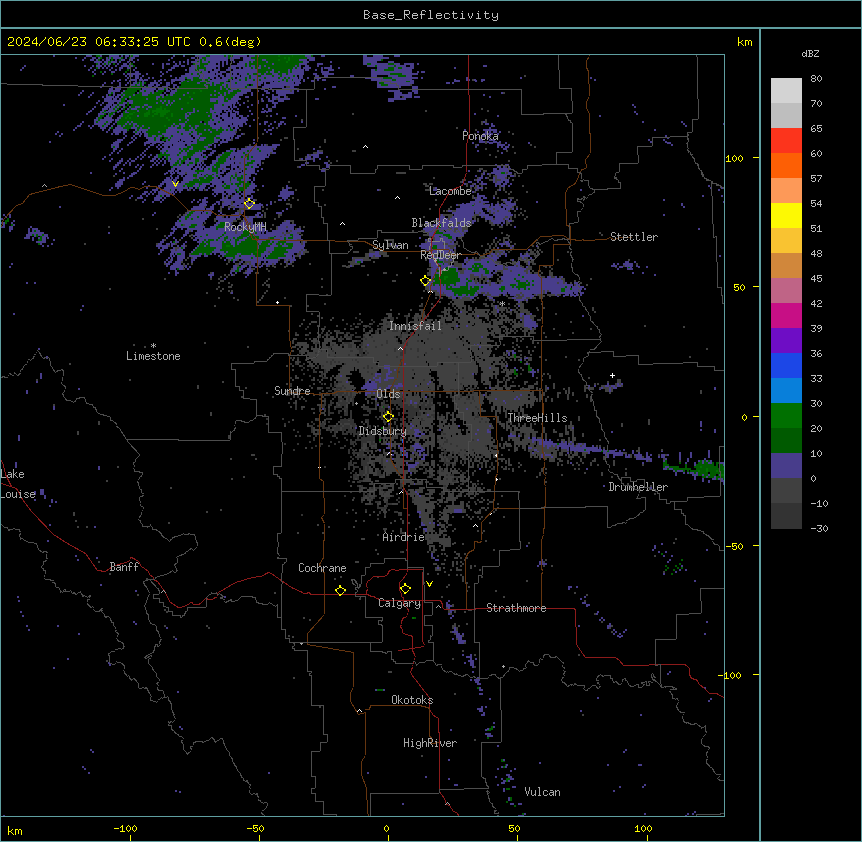Screen dimensions: 862x842
Task: Select the blue 33-36 dBZ legend swatch
Action: click(x=786, y=366)
